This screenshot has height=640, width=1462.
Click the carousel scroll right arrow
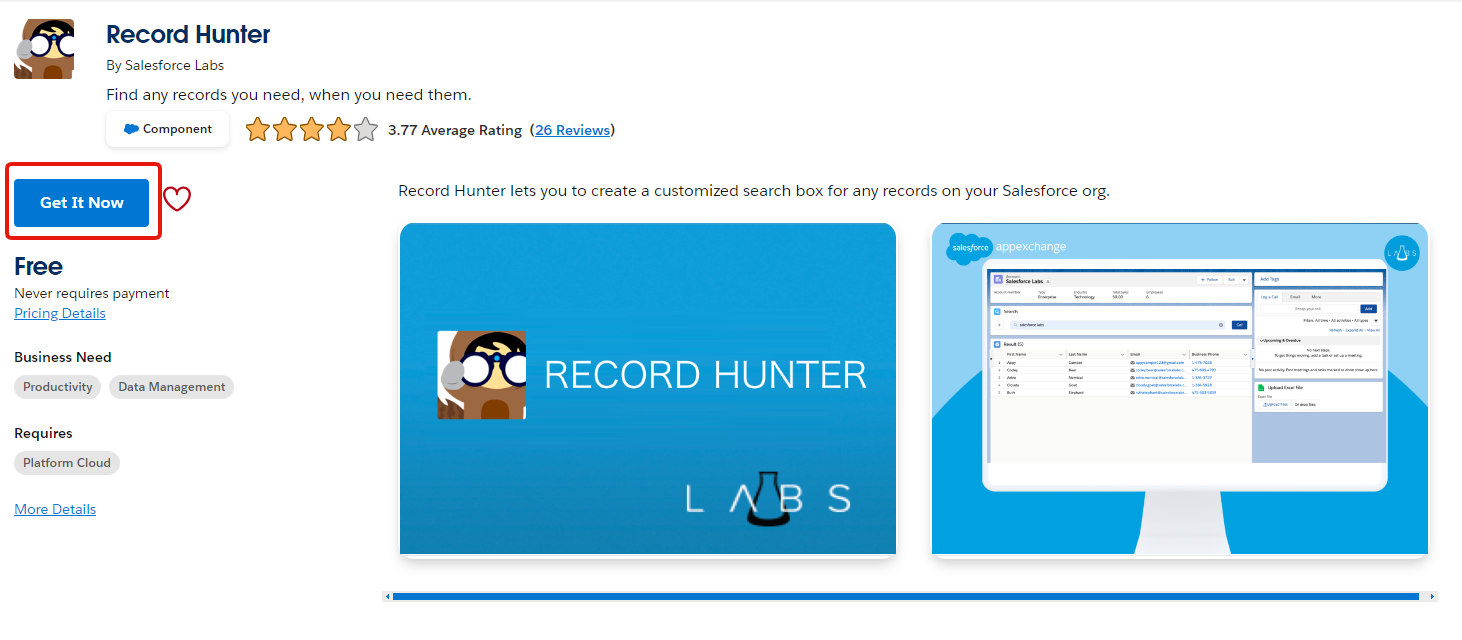(x=1432, y=597)
